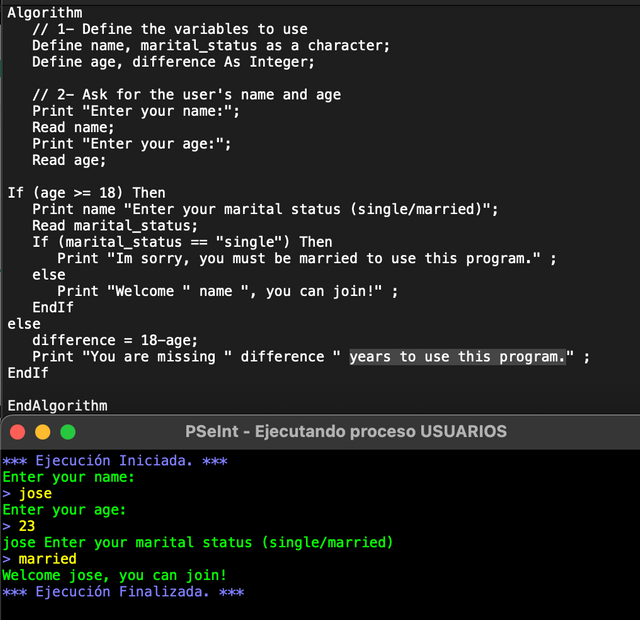Close the PSeInt execution window

pos(18,432)
